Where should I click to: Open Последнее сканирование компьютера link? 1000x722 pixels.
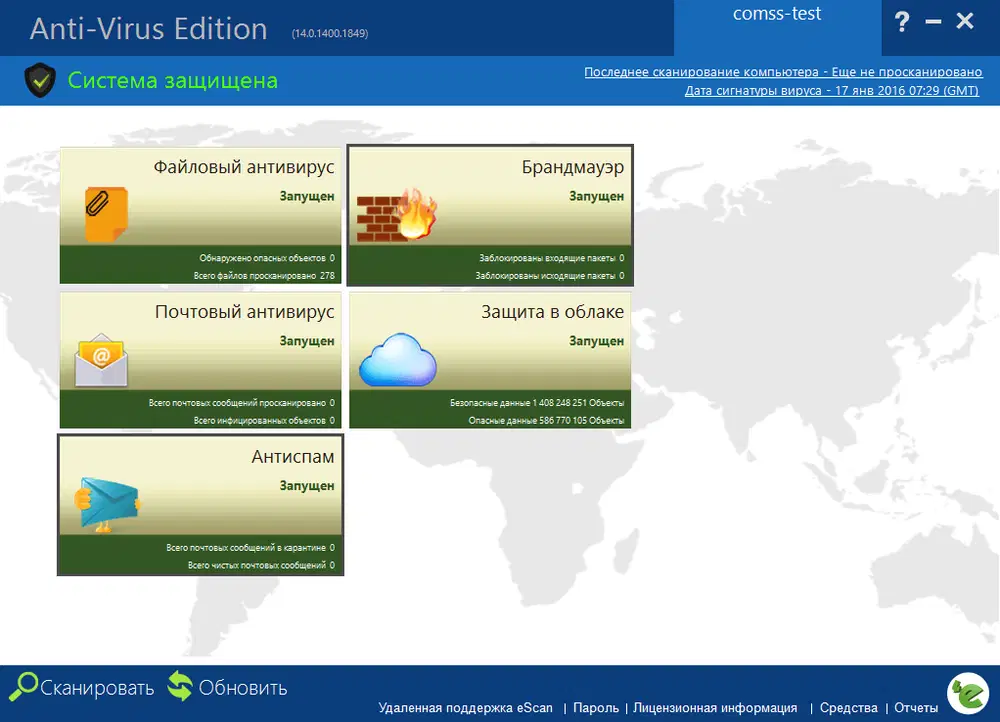[783, 72]
